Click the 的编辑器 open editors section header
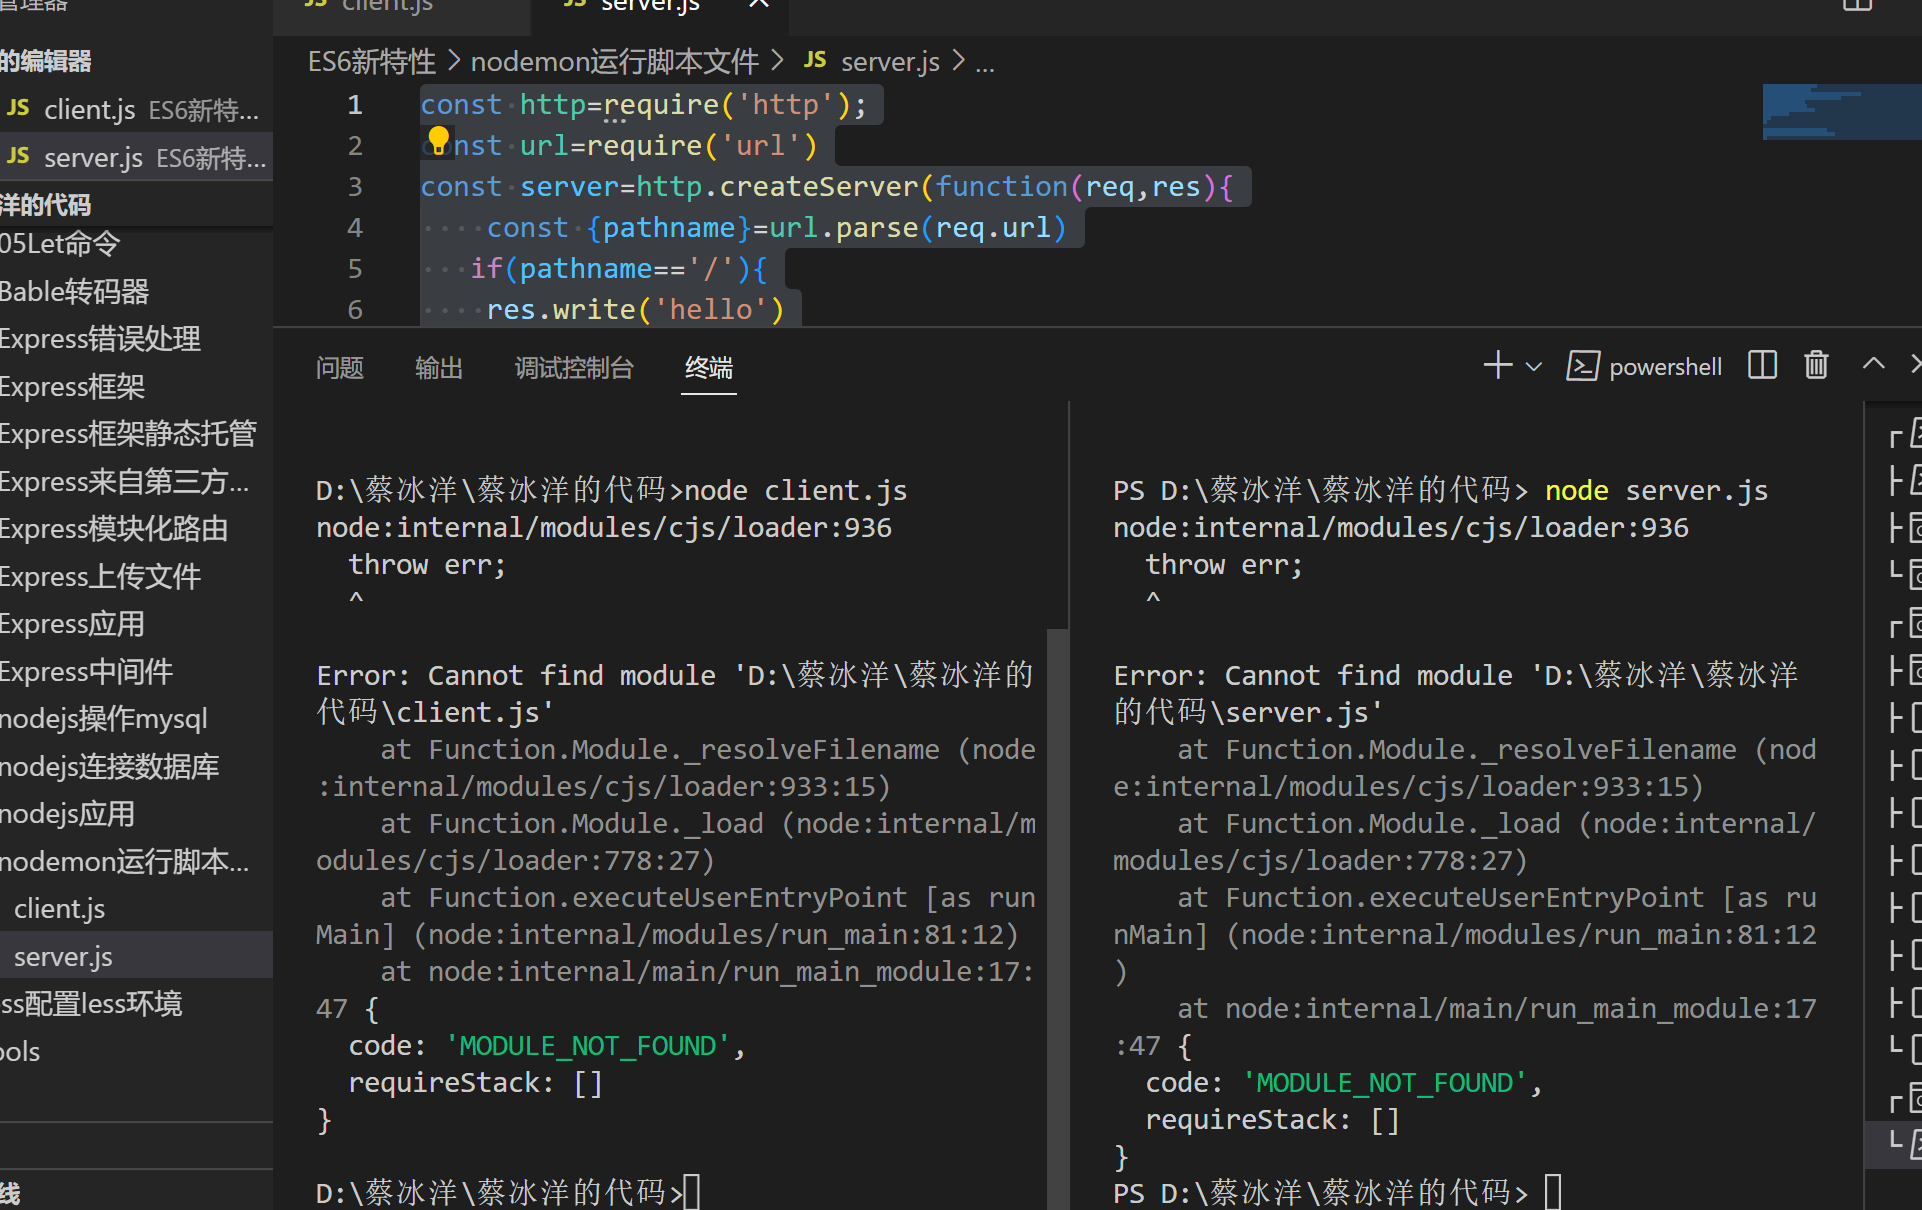 [x=136, y=61]
